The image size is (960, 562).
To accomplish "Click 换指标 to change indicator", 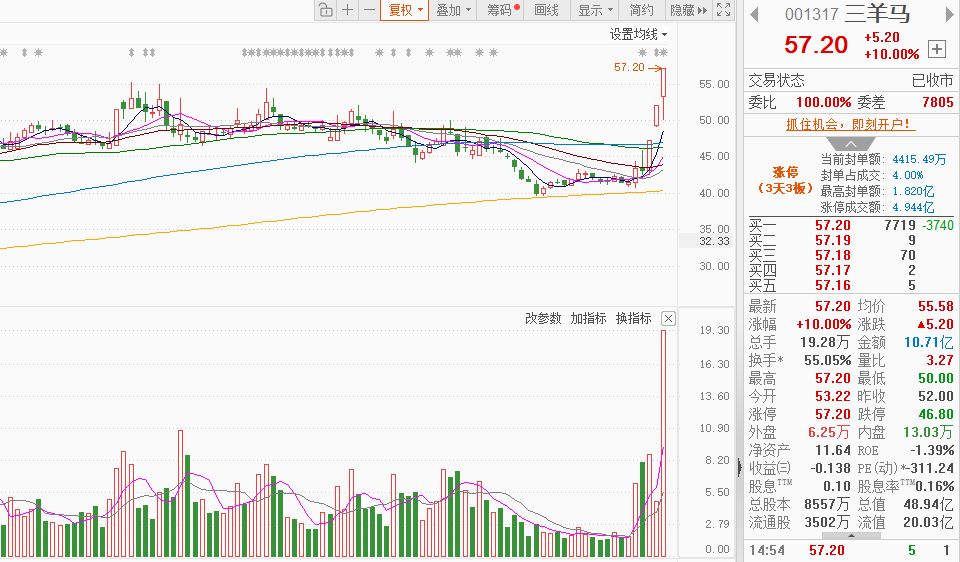I will 634,318.
